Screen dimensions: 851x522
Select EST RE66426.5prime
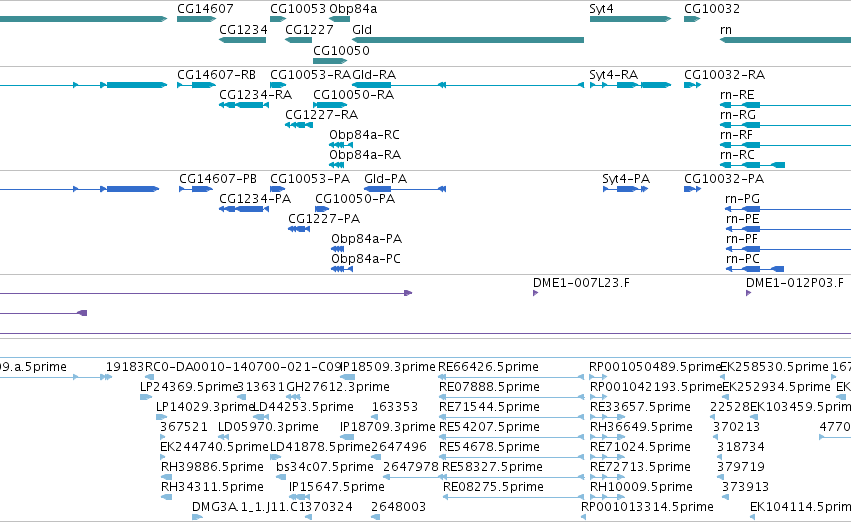point(488,367)
